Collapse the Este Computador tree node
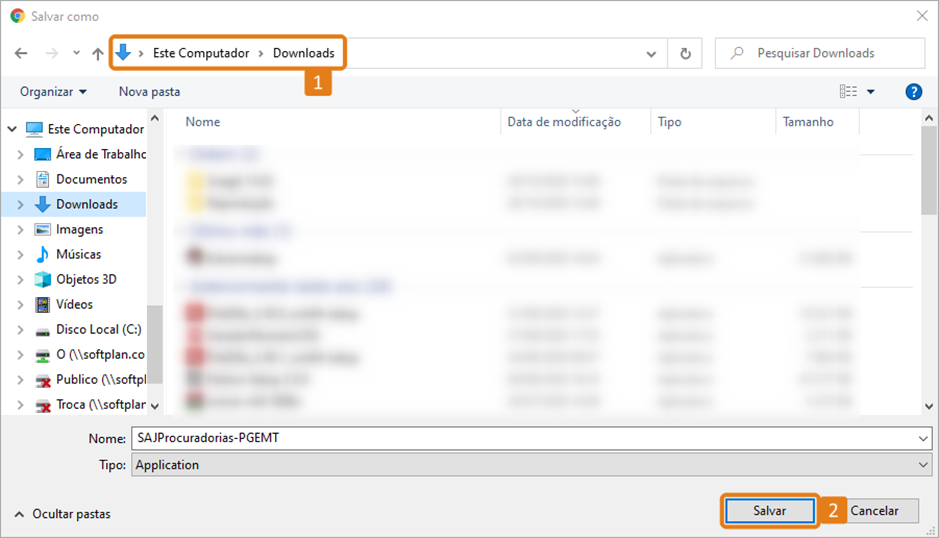The width and height of the screenshot is (939, 538). (x=11, y=129)
